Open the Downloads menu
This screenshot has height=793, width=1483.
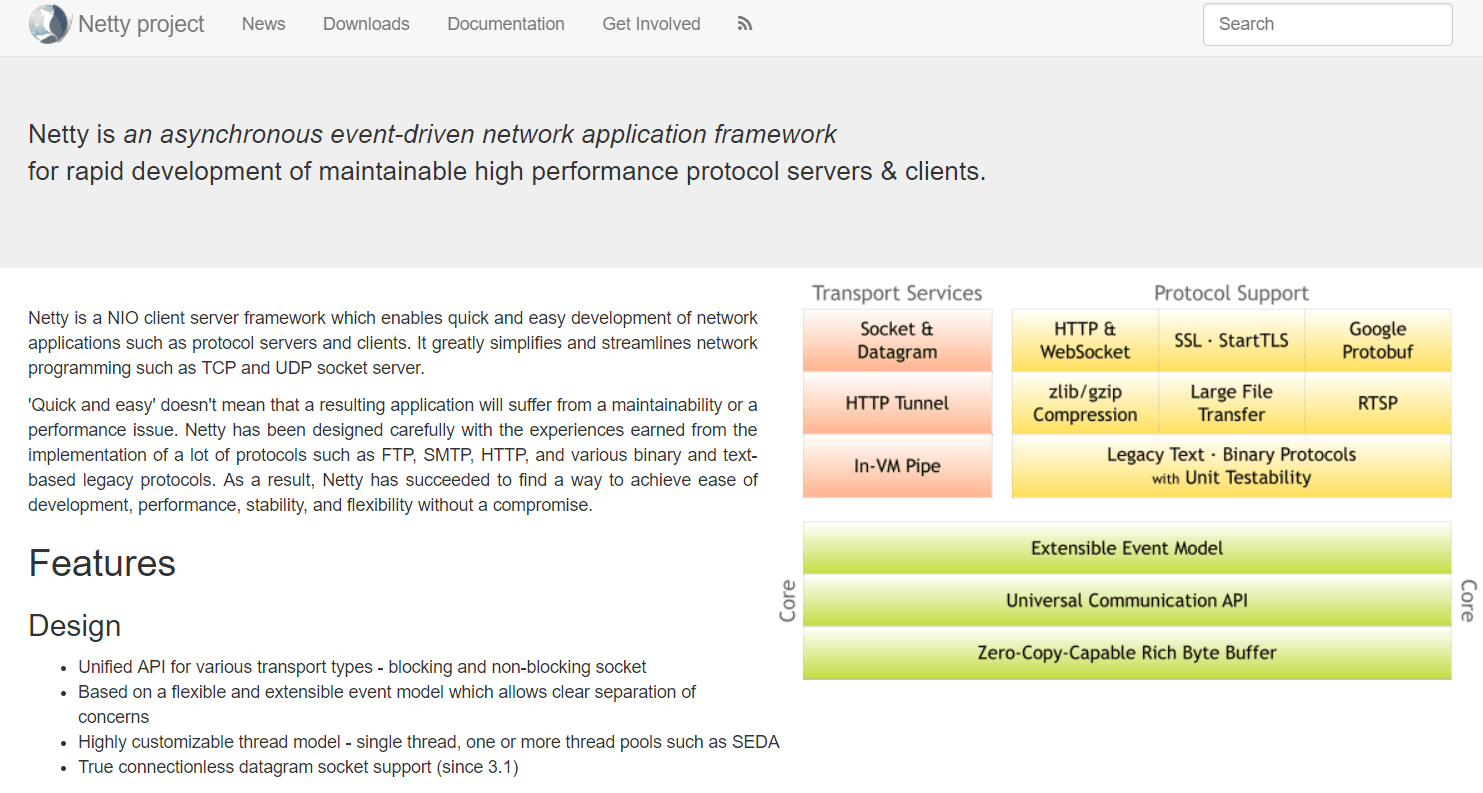(366, 24)
